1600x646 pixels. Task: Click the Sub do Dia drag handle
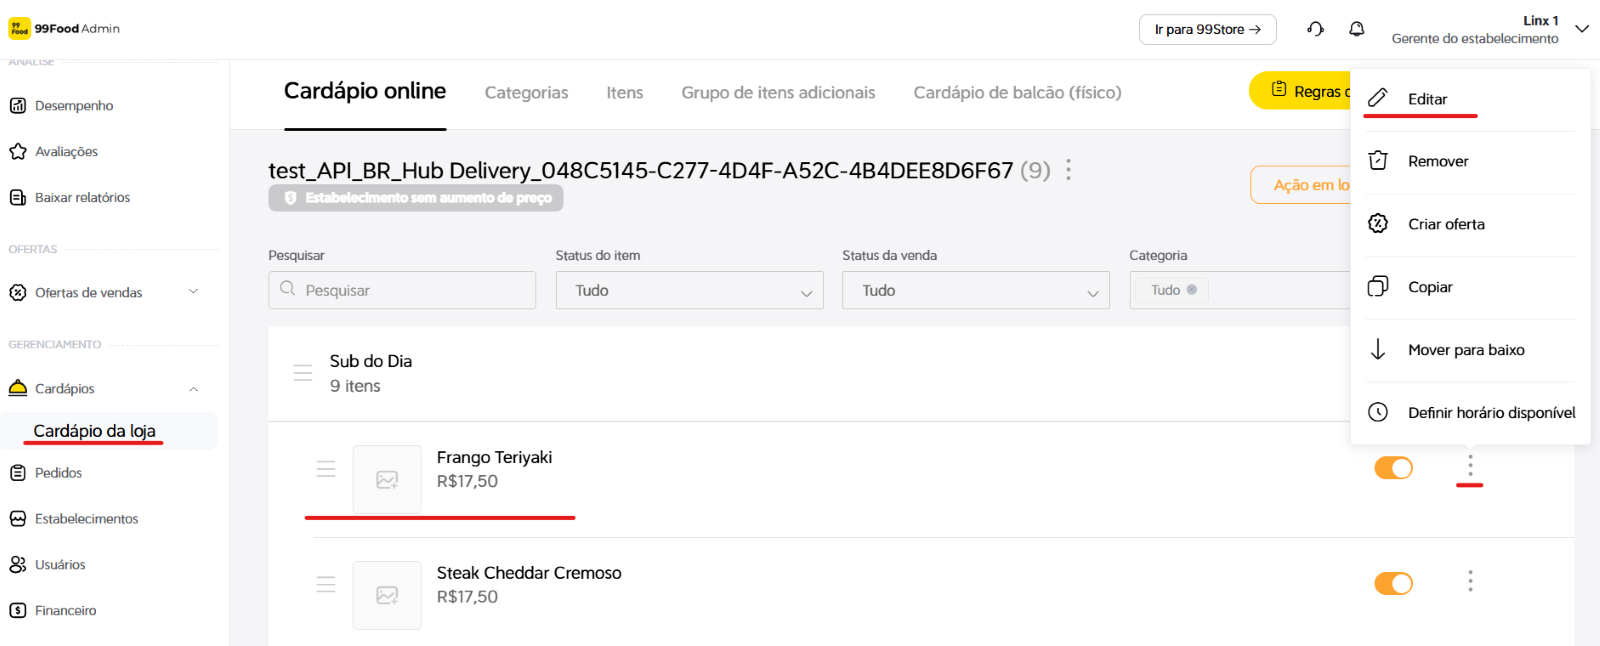tap(303, 373)
